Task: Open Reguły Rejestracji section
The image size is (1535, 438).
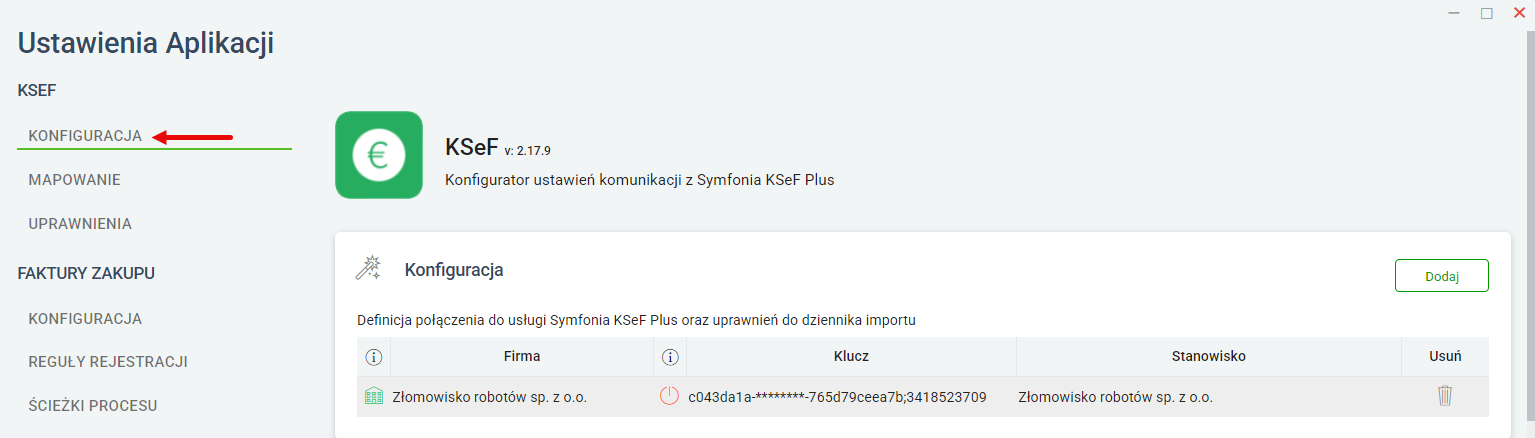Action: click(108, 362)
